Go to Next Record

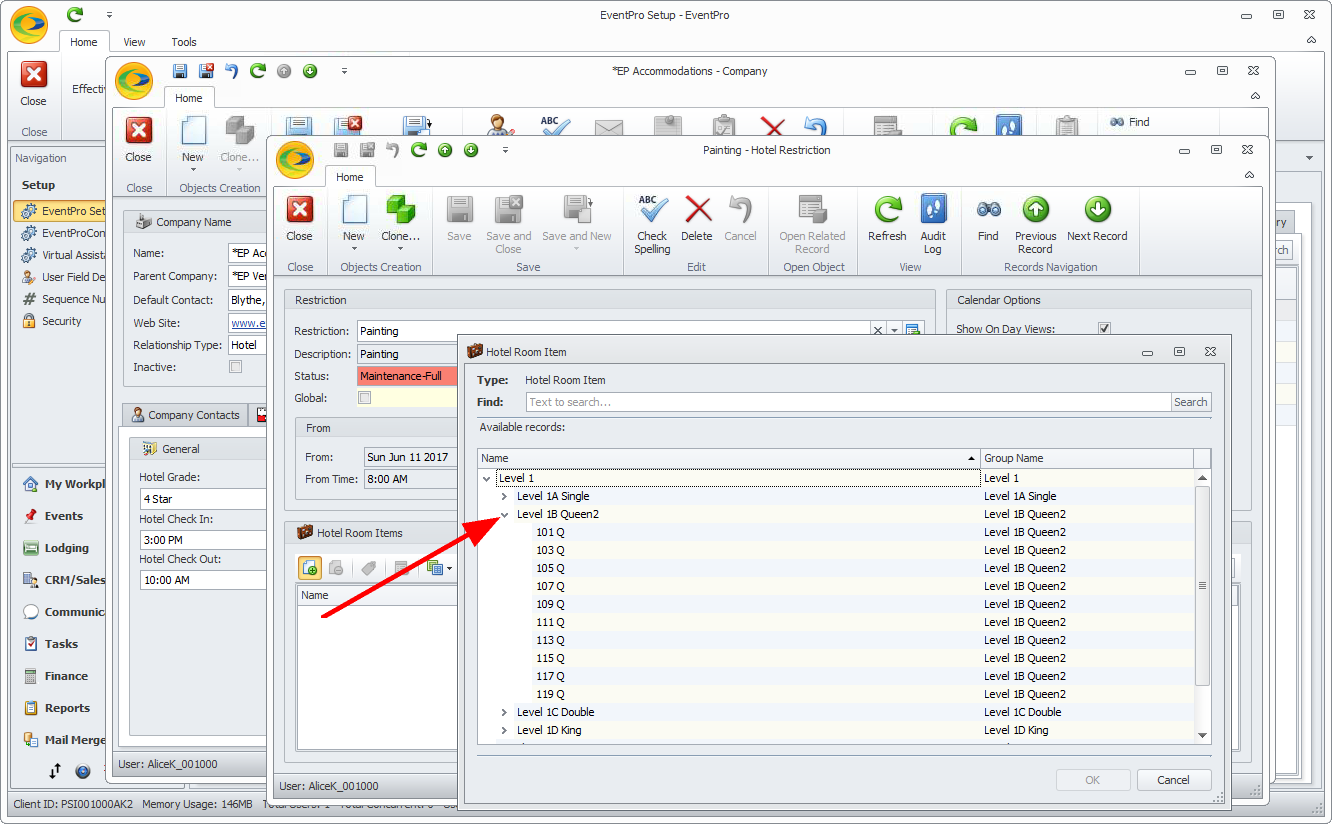(x=1097, y=219)
